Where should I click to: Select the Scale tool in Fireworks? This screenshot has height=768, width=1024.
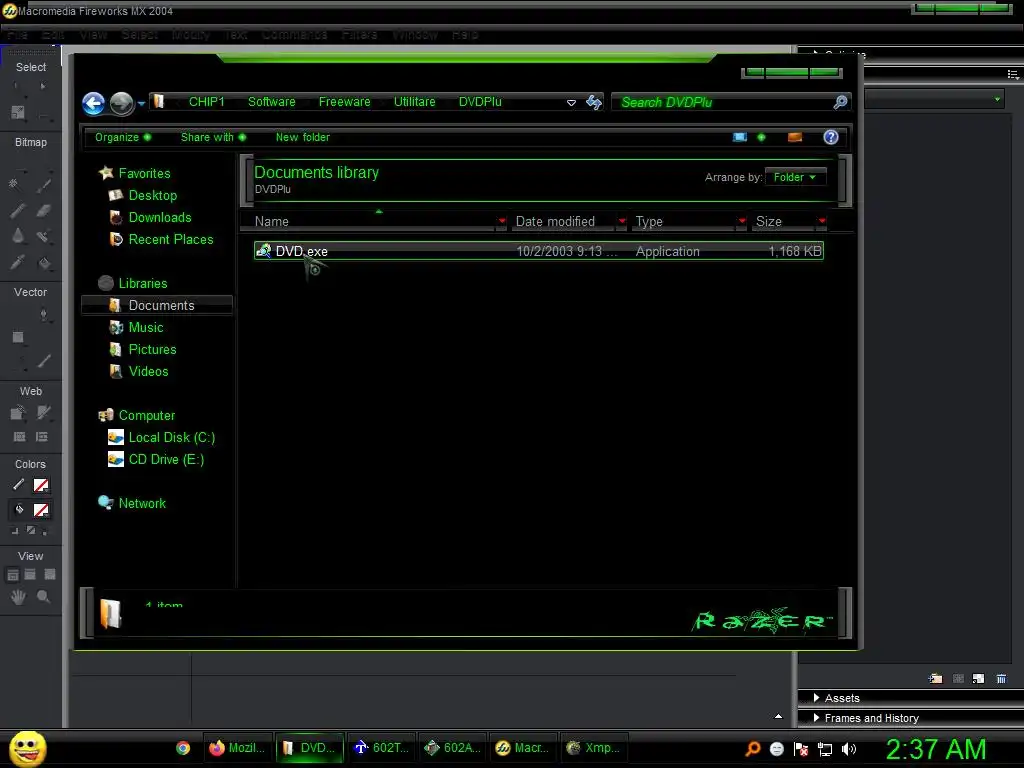tap(18, 112)
